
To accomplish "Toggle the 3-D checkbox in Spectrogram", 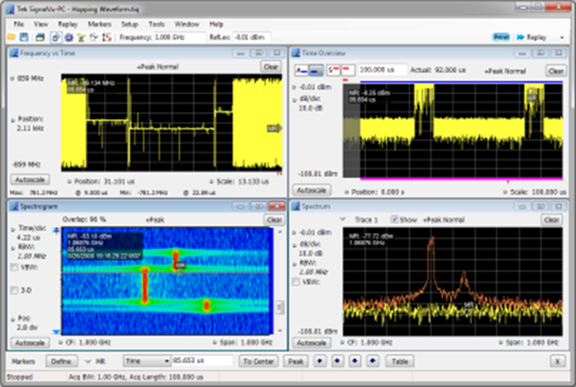I will [14, 290].
